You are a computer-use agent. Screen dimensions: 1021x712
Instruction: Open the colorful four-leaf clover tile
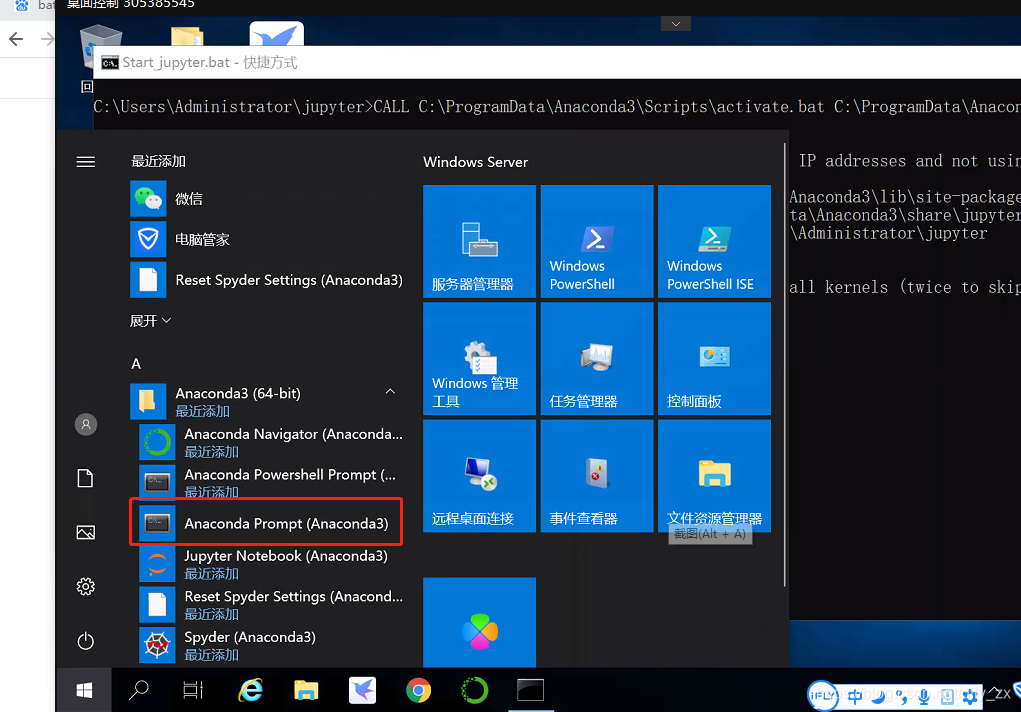479,623
